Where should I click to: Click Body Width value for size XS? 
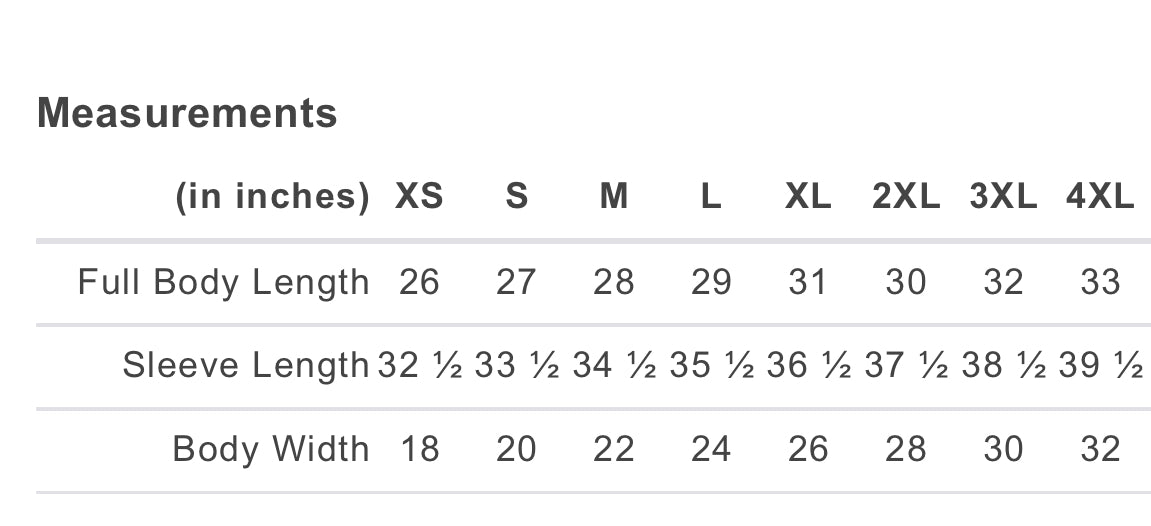pyautogui.click(x=419, y=449)
